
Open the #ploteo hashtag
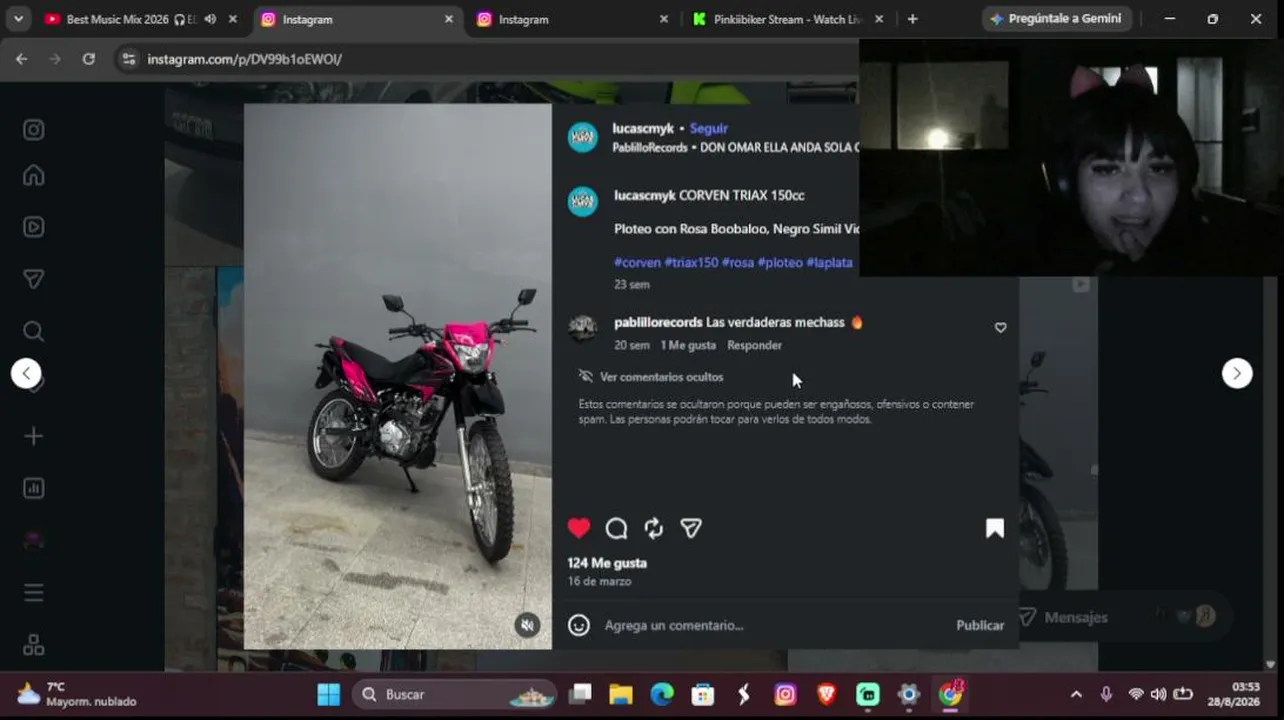(780, 262)
